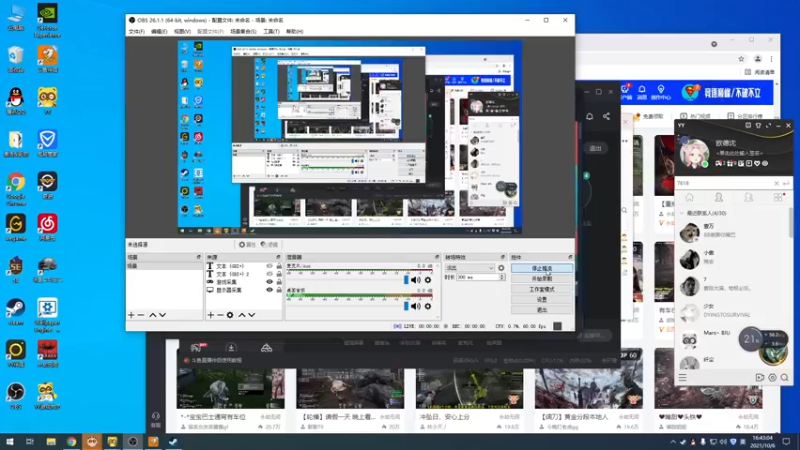Open transition properties gear icon

tap(501, 268)
